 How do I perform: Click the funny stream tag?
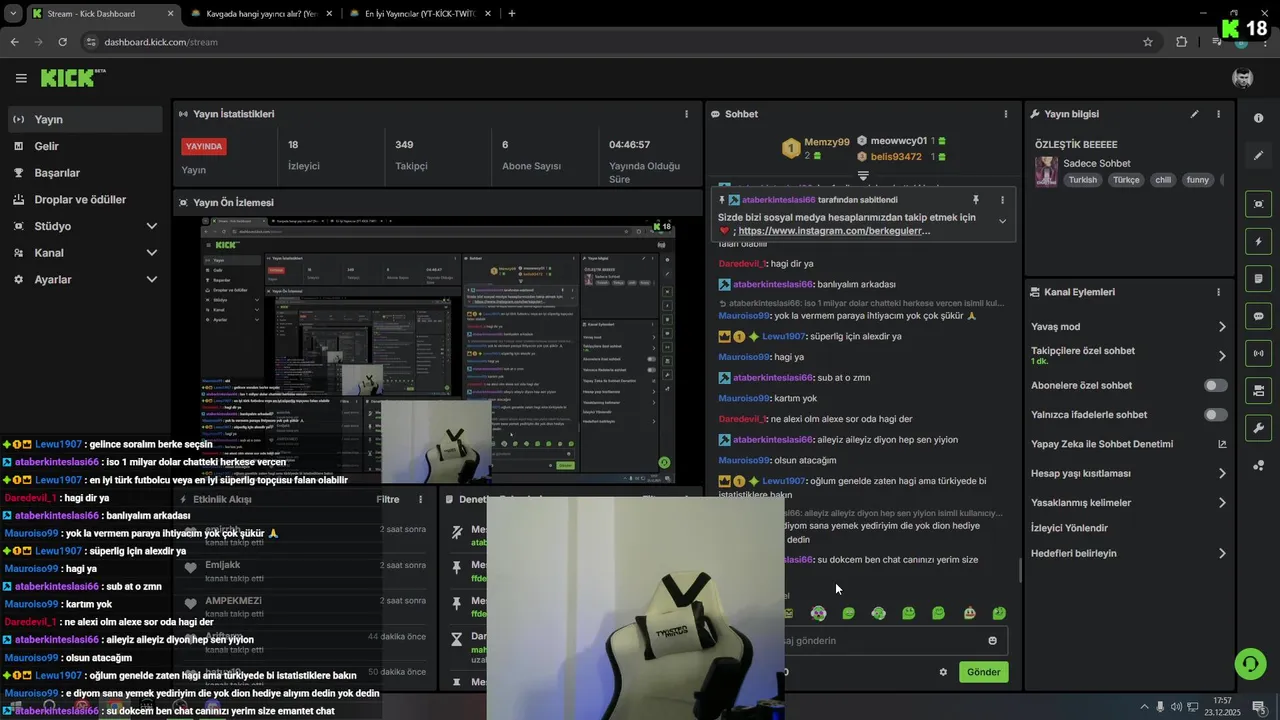click(x=1197, y=180)
